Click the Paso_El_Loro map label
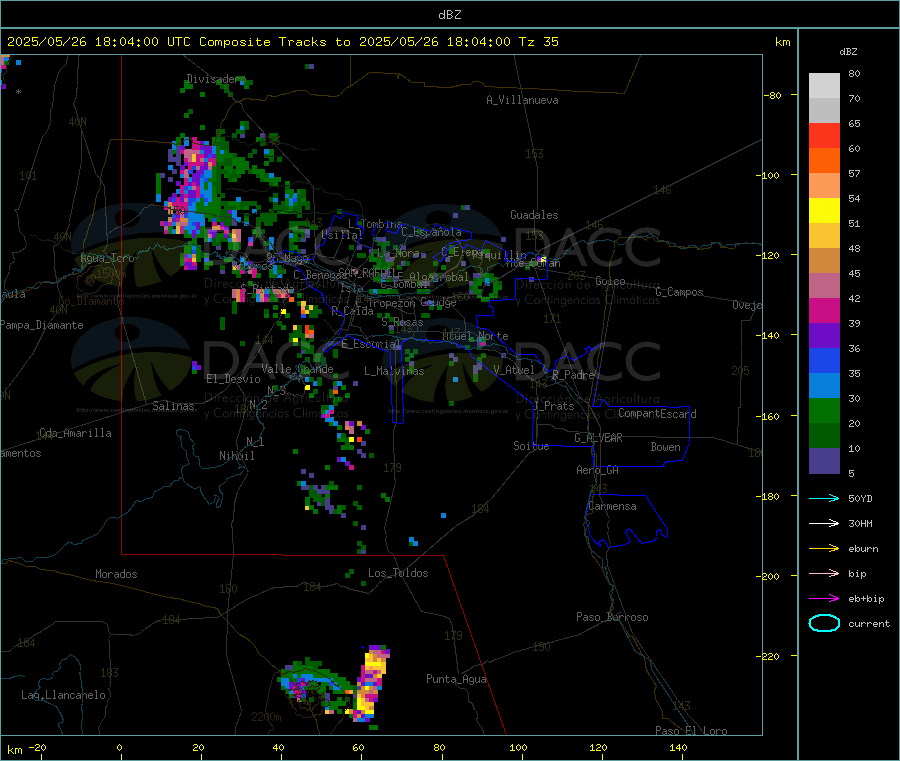 [691, 731]
